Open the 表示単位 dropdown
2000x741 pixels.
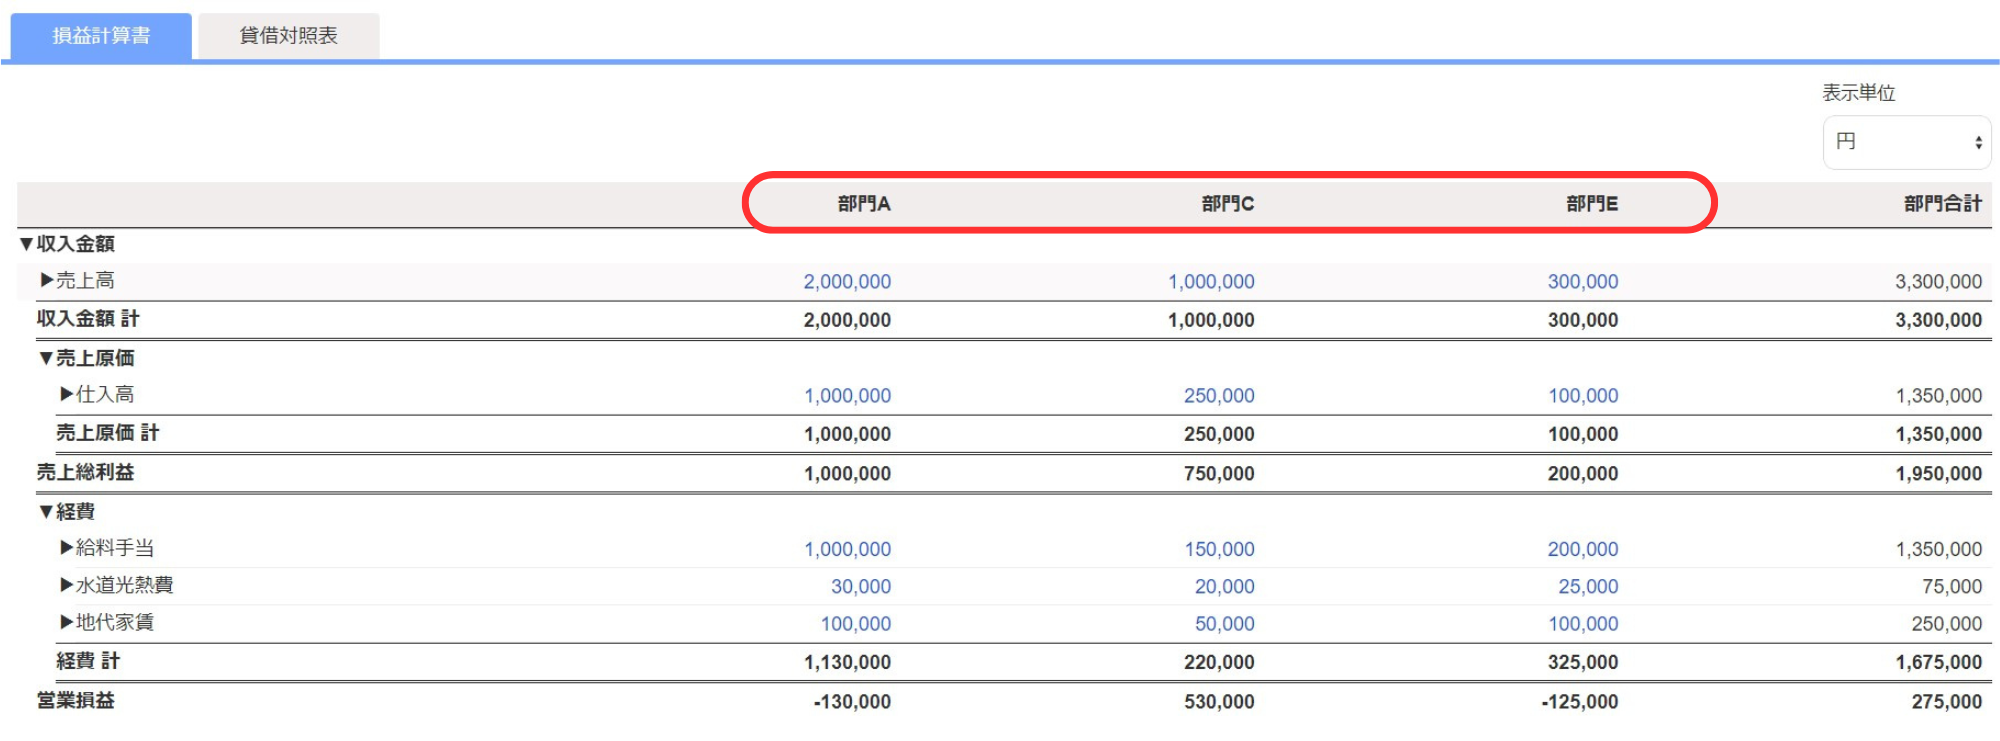1906,142
